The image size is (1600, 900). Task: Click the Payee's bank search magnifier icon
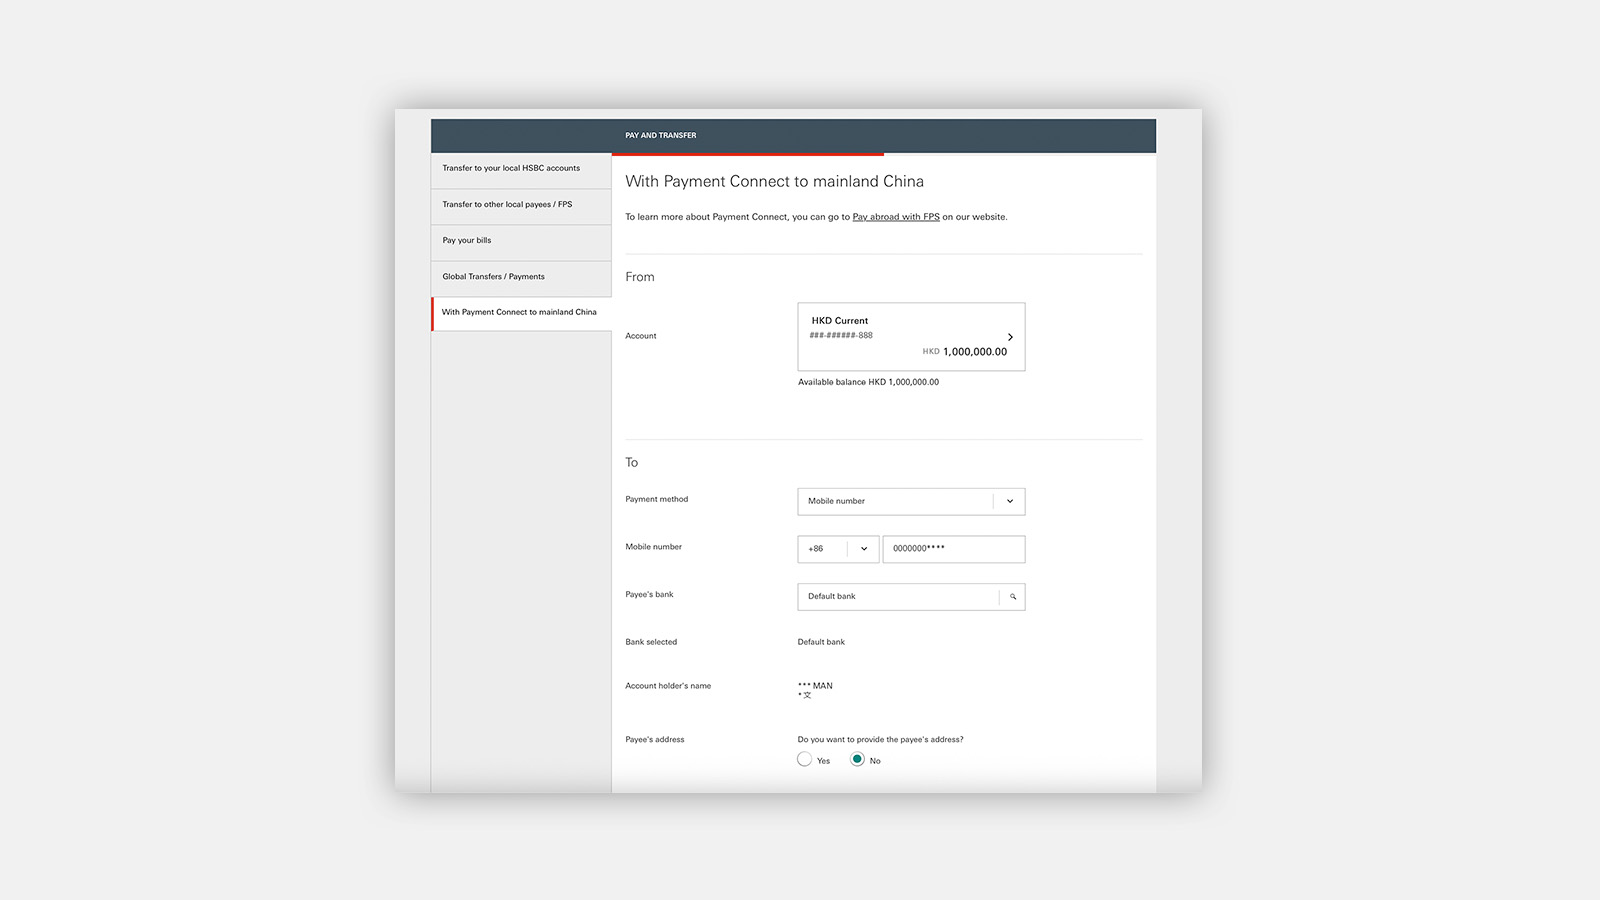click(x=1013, y=597)
